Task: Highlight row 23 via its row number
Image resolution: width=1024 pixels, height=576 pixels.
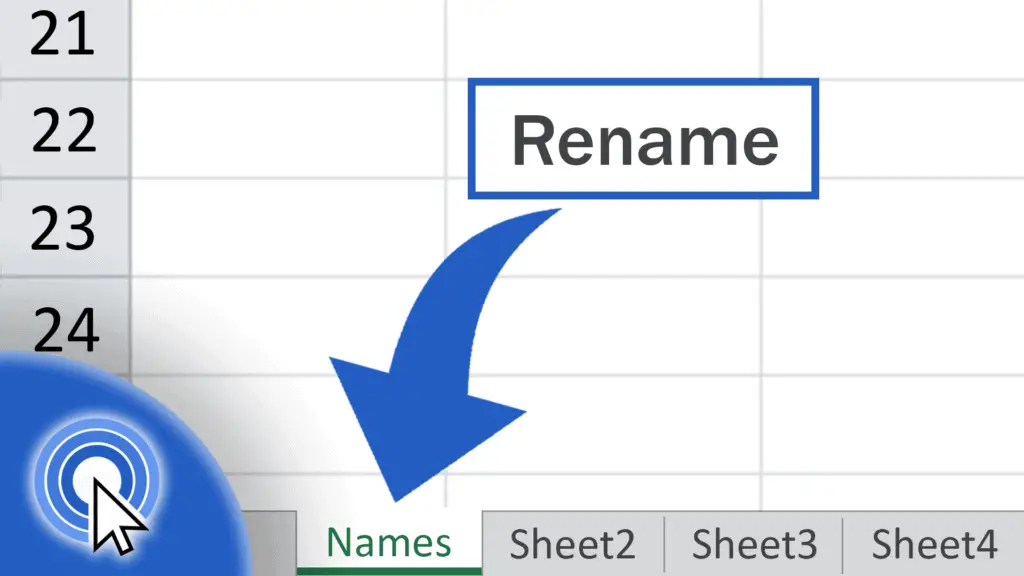Action: tap(64, 228)
